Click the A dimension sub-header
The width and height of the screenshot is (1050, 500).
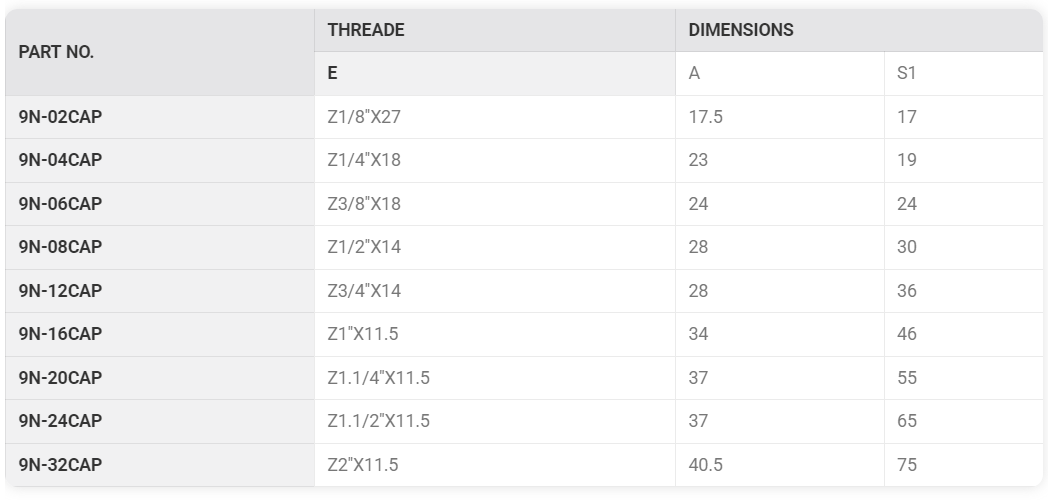tap(779, 74)
